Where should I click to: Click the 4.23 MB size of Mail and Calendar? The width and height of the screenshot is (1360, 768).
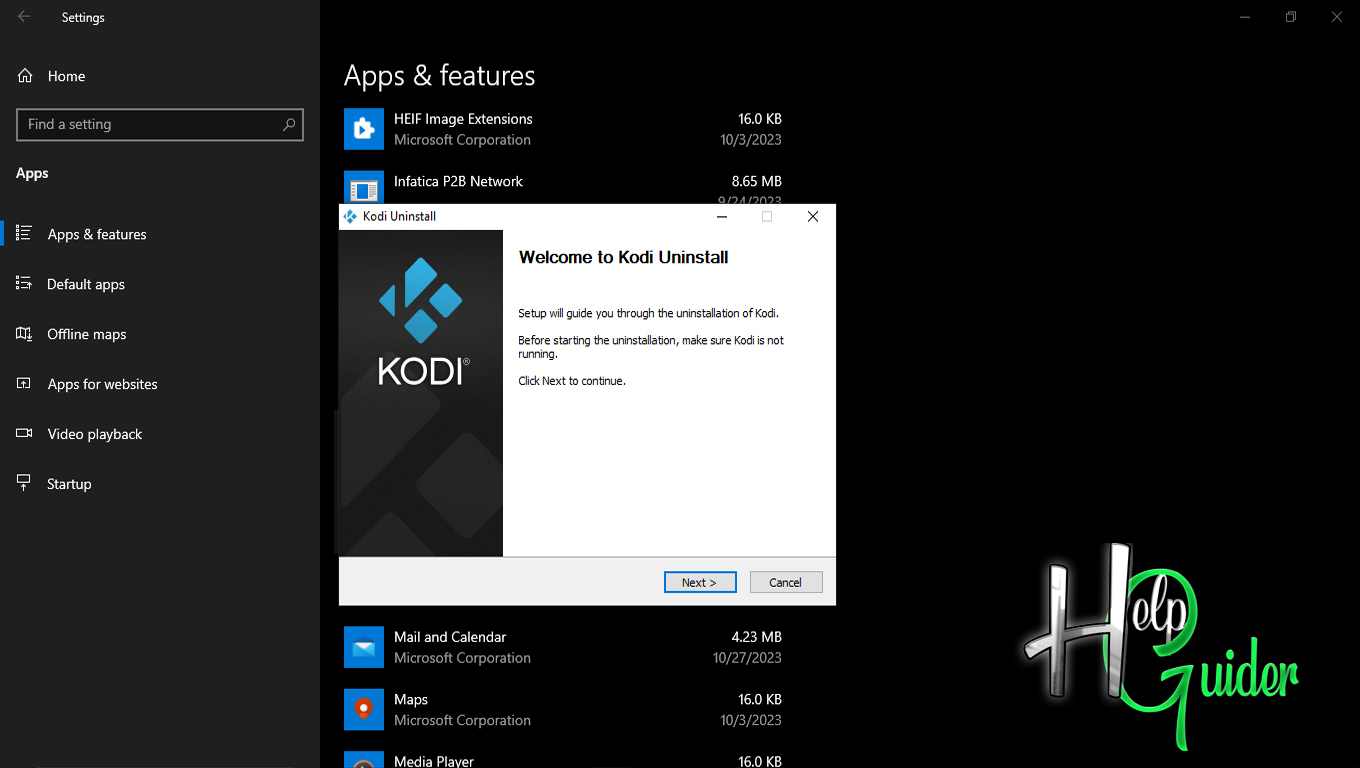point(757,637)
